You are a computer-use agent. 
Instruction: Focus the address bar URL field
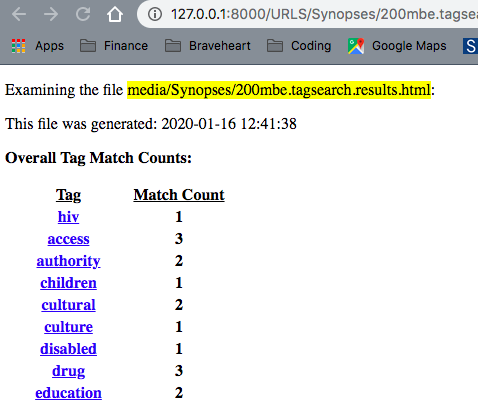323,14
